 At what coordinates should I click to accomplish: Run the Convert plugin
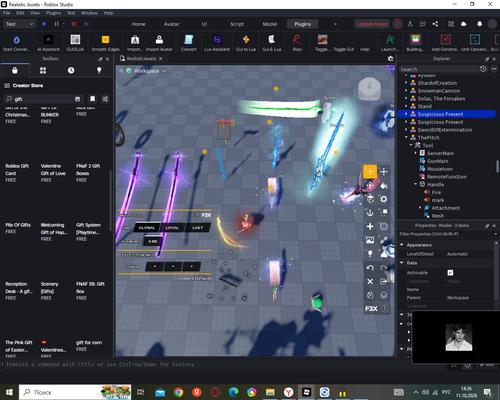(x=189, y=43)
